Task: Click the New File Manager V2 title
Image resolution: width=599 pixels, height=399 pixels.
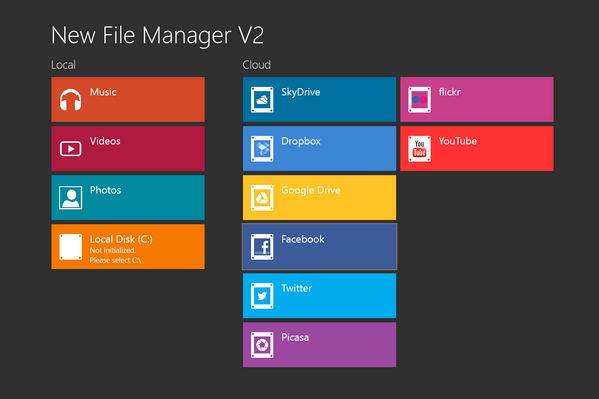Action: 157,36
